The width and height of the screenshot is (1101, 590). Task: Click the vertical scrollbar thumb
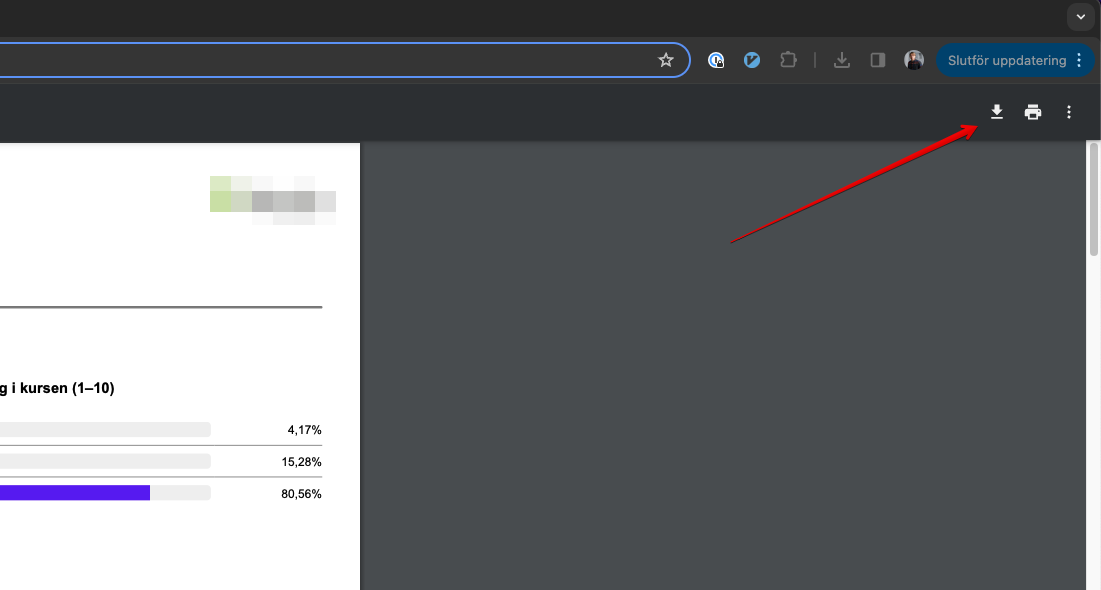(1094, 200)
